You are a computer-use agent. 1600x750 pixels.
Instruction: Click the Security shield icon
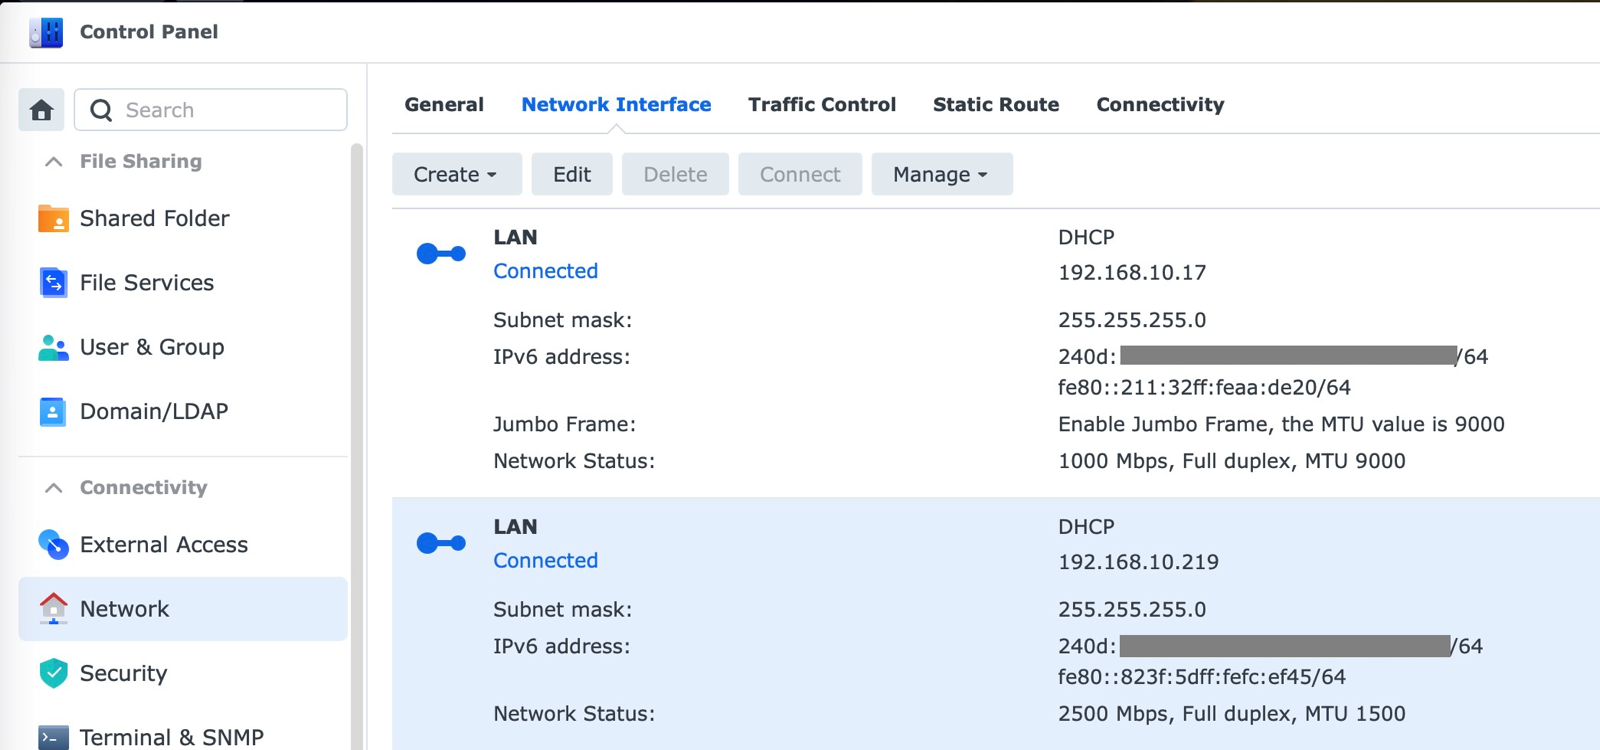coord(53,673)
